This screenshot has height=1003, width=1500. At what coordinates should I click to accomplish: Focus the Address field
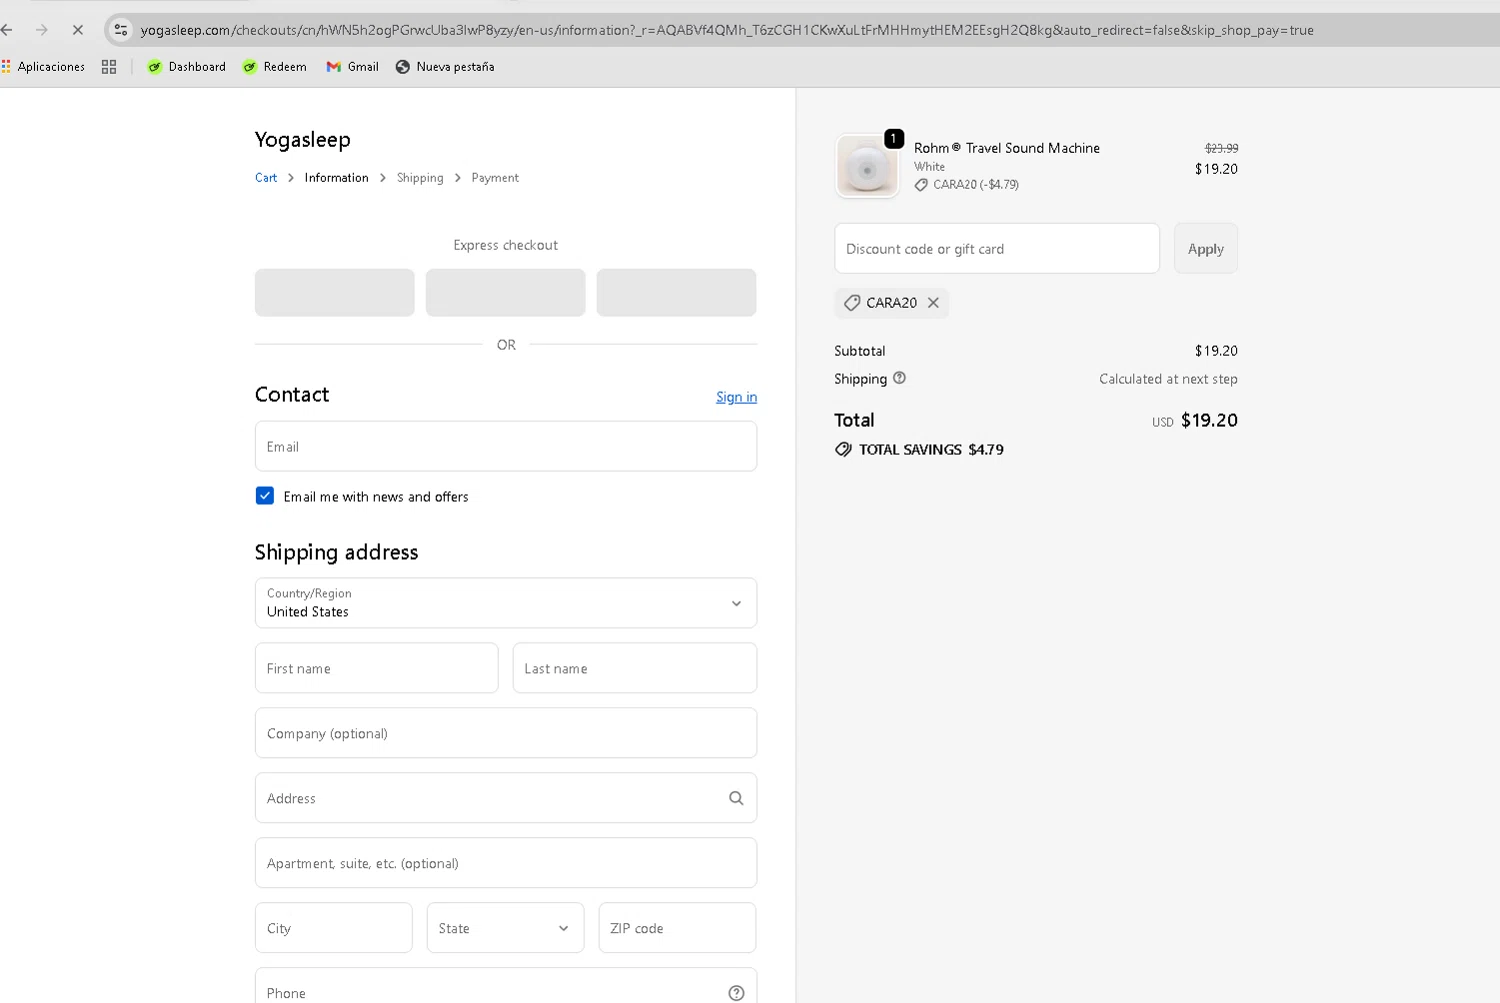click(506, 798)
